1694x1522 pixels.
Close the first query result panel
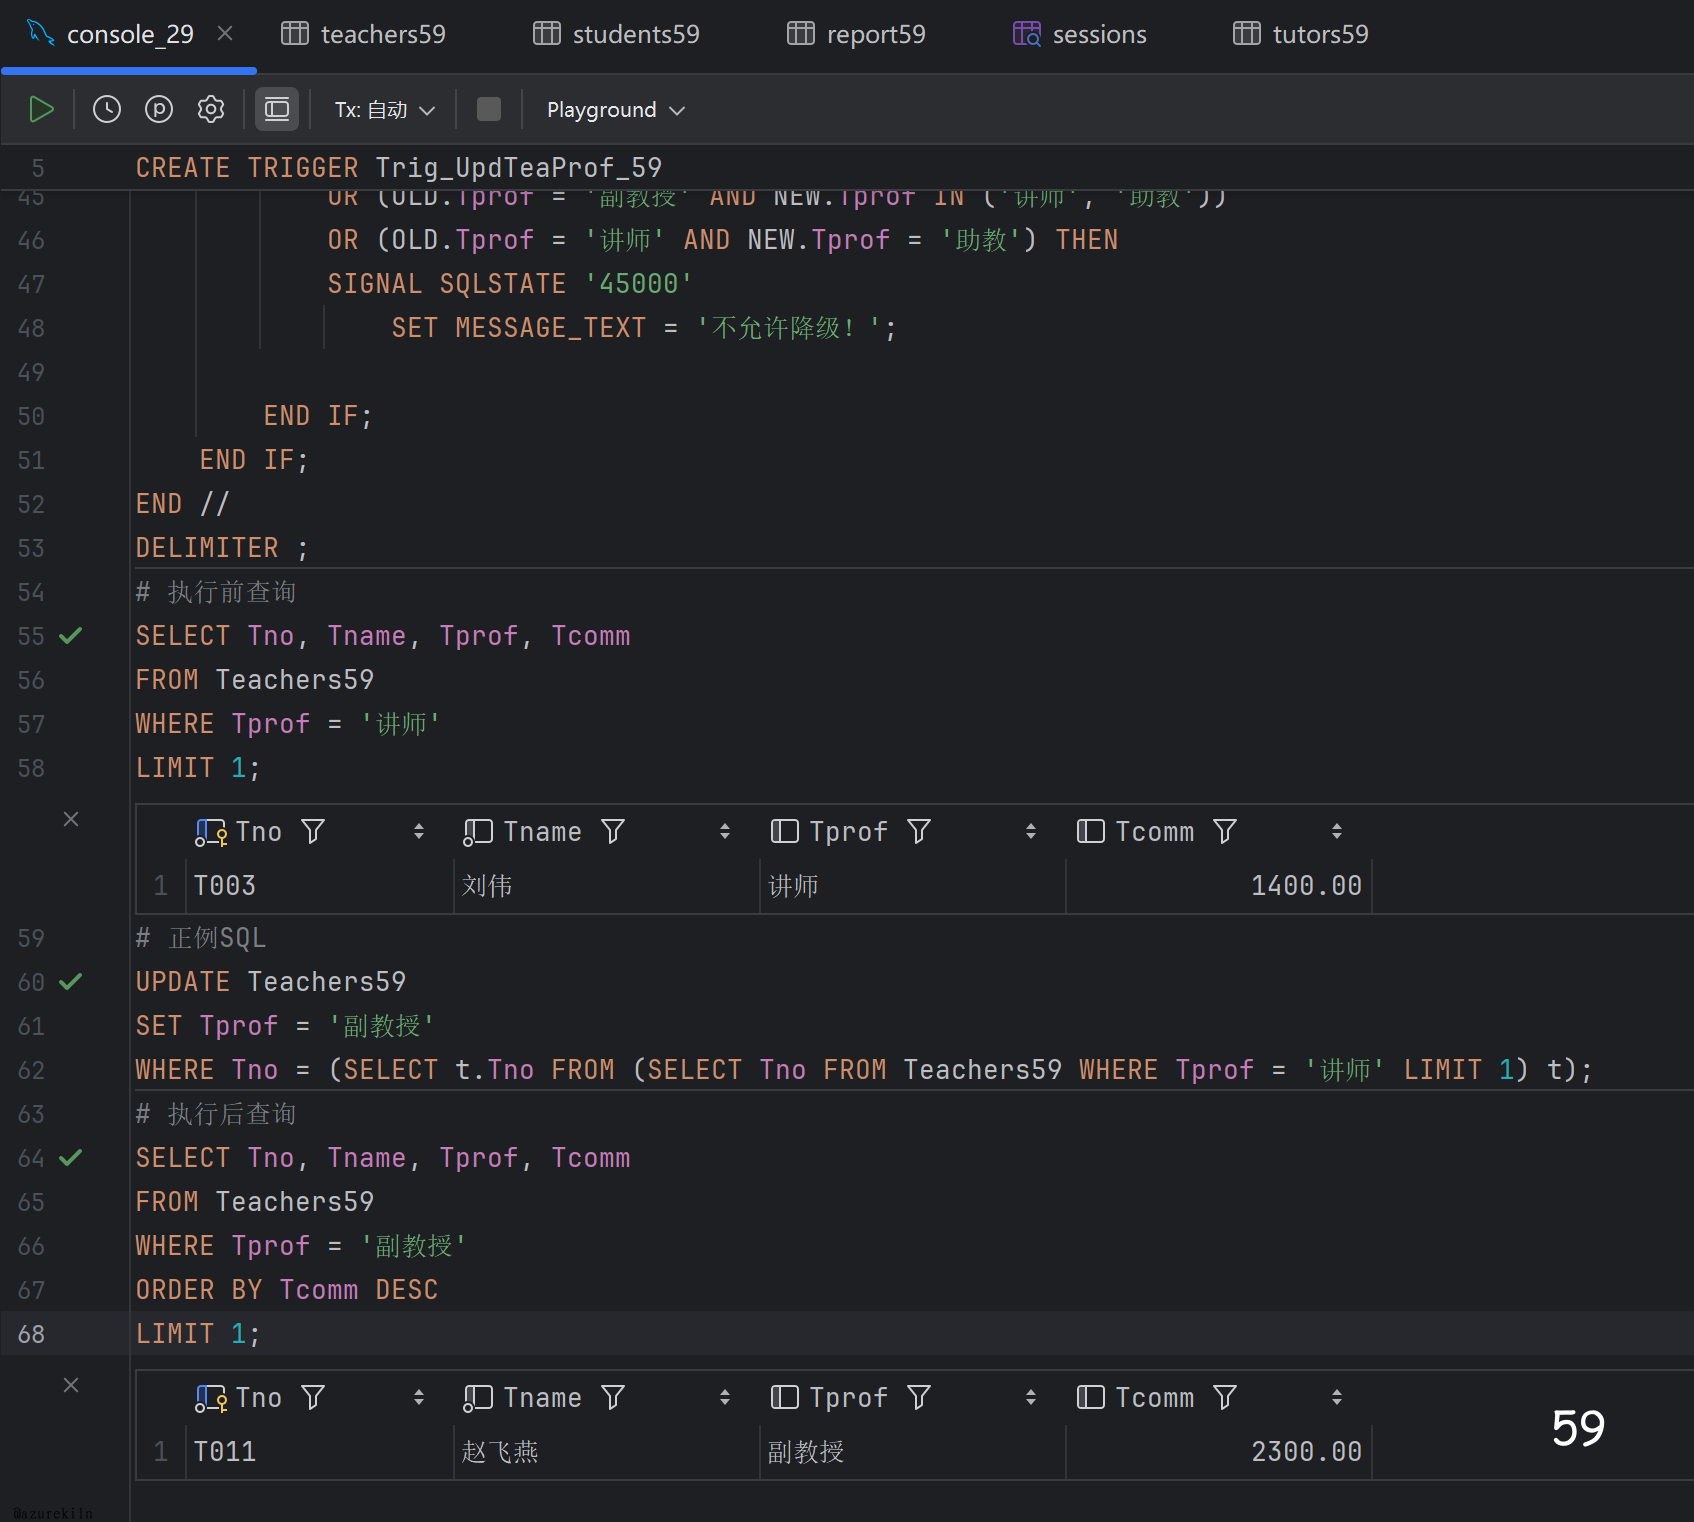[71, 819]
